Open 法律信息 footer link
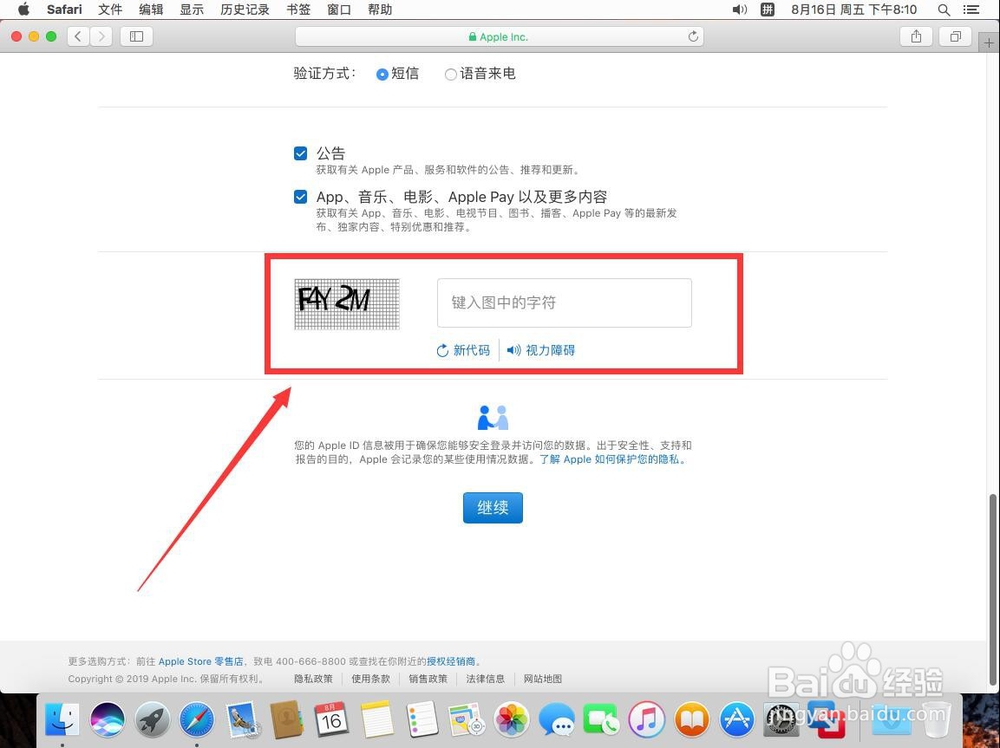 (485, 678)
